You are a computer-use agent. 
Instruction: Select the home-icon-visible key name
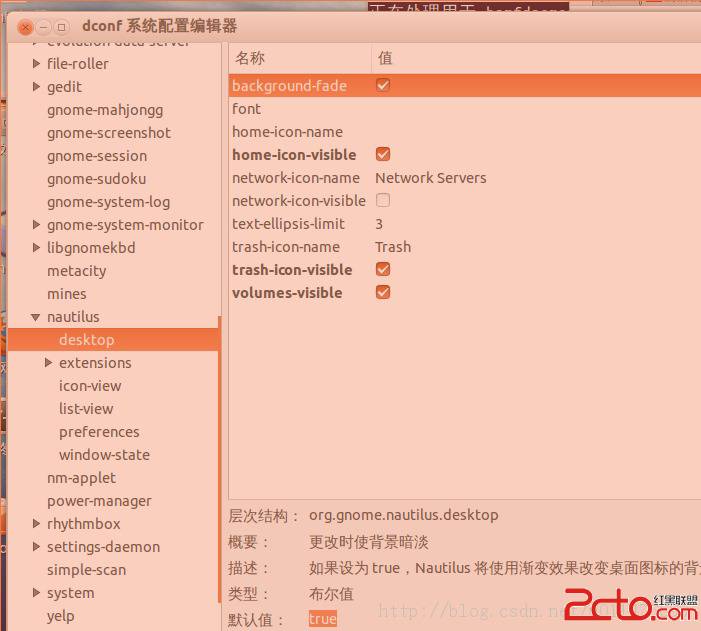pyautogui.click(x=294, y=155)
